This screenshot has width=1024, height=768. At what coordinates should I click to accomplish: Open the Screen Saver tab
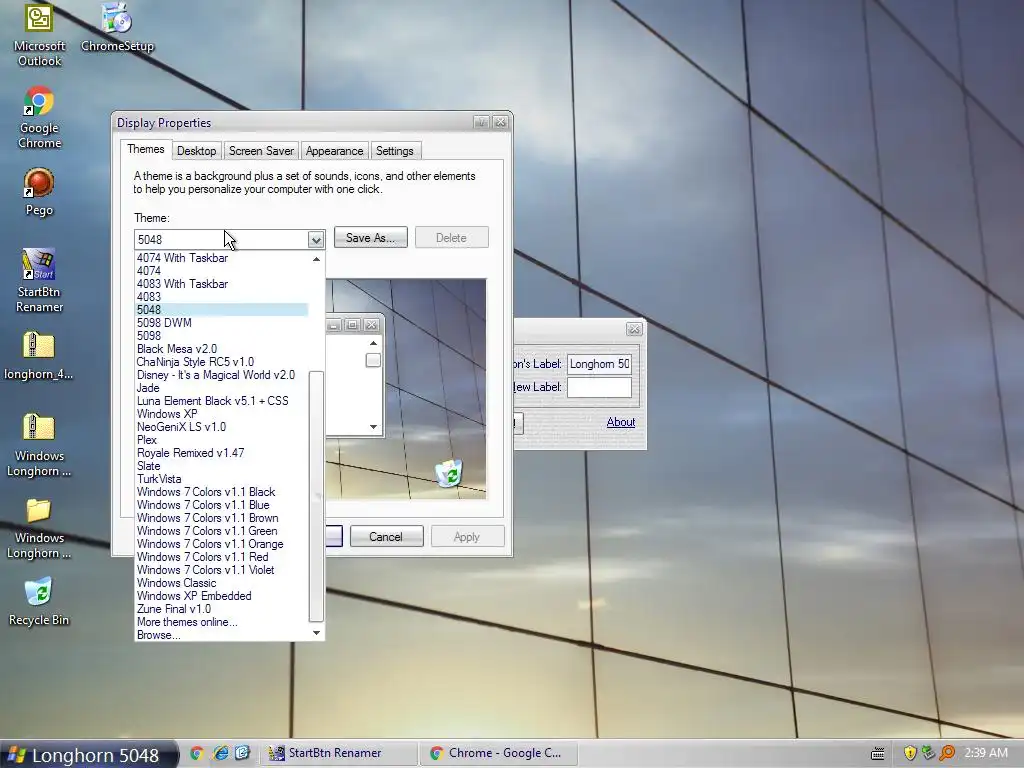pyautogui.click(x=261, y=151)
